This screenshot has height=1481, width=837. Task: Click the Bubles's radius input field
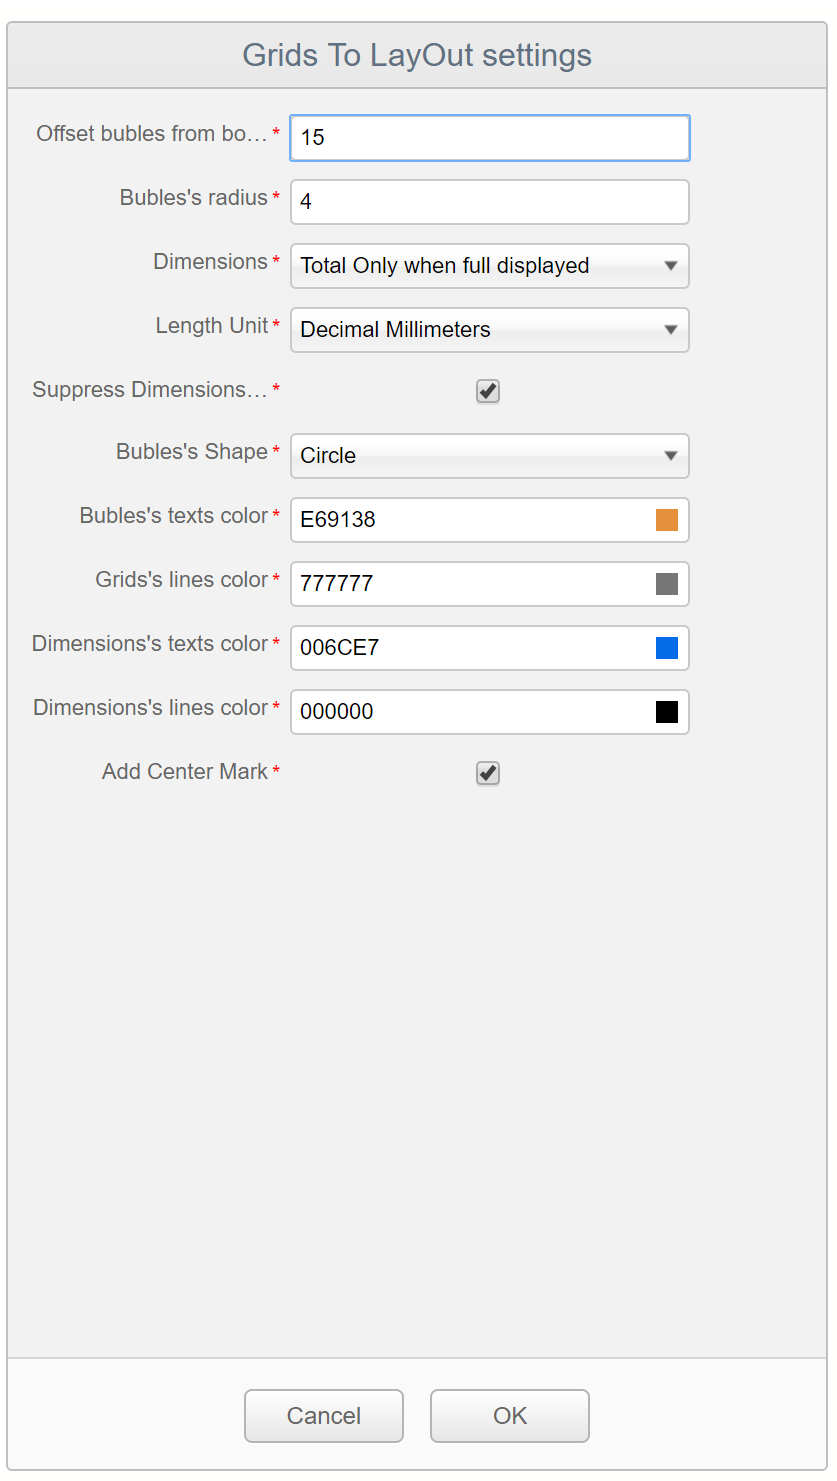[x=489, y=202]
